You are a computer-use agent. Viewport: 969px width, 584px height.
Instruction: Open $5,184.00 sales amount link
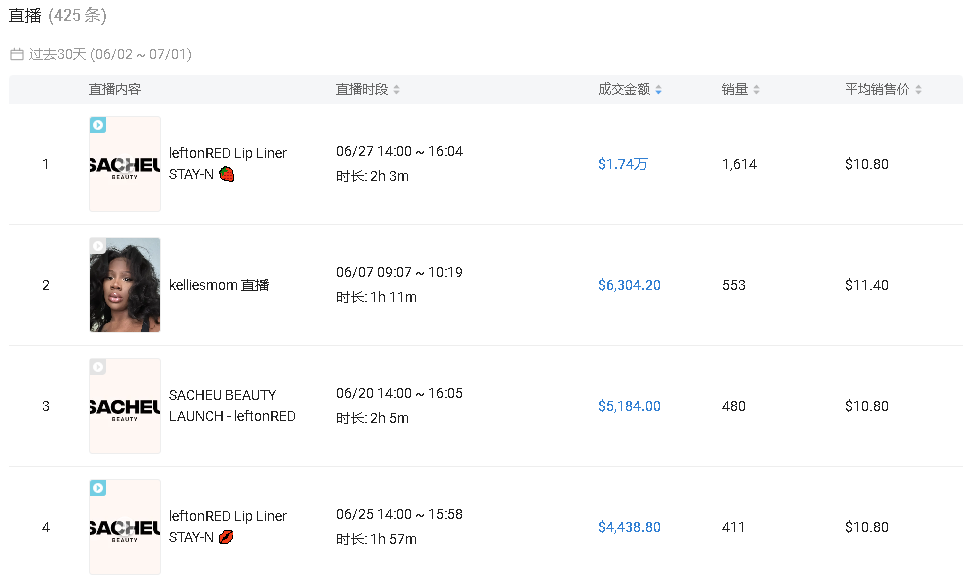pos(629,406)
